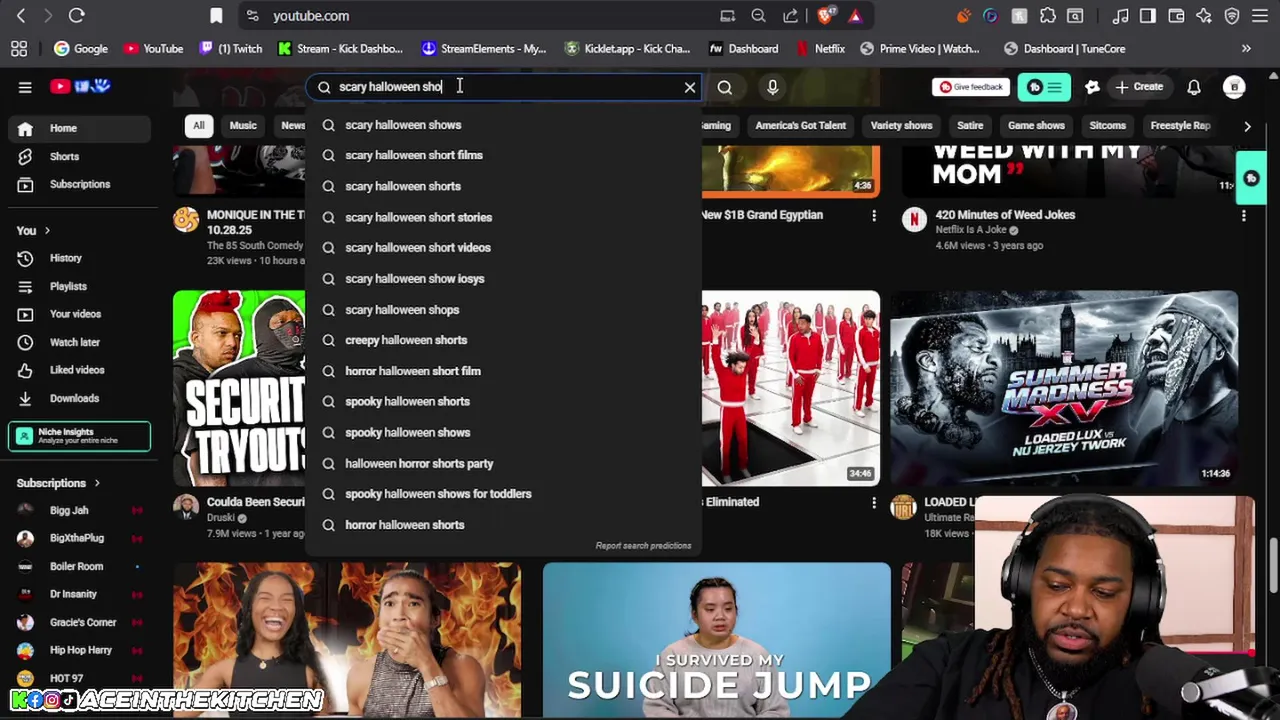1280x720 pixels.
Task: Select suggestion scary halloween short stories
Action: (x=503, y=217)
